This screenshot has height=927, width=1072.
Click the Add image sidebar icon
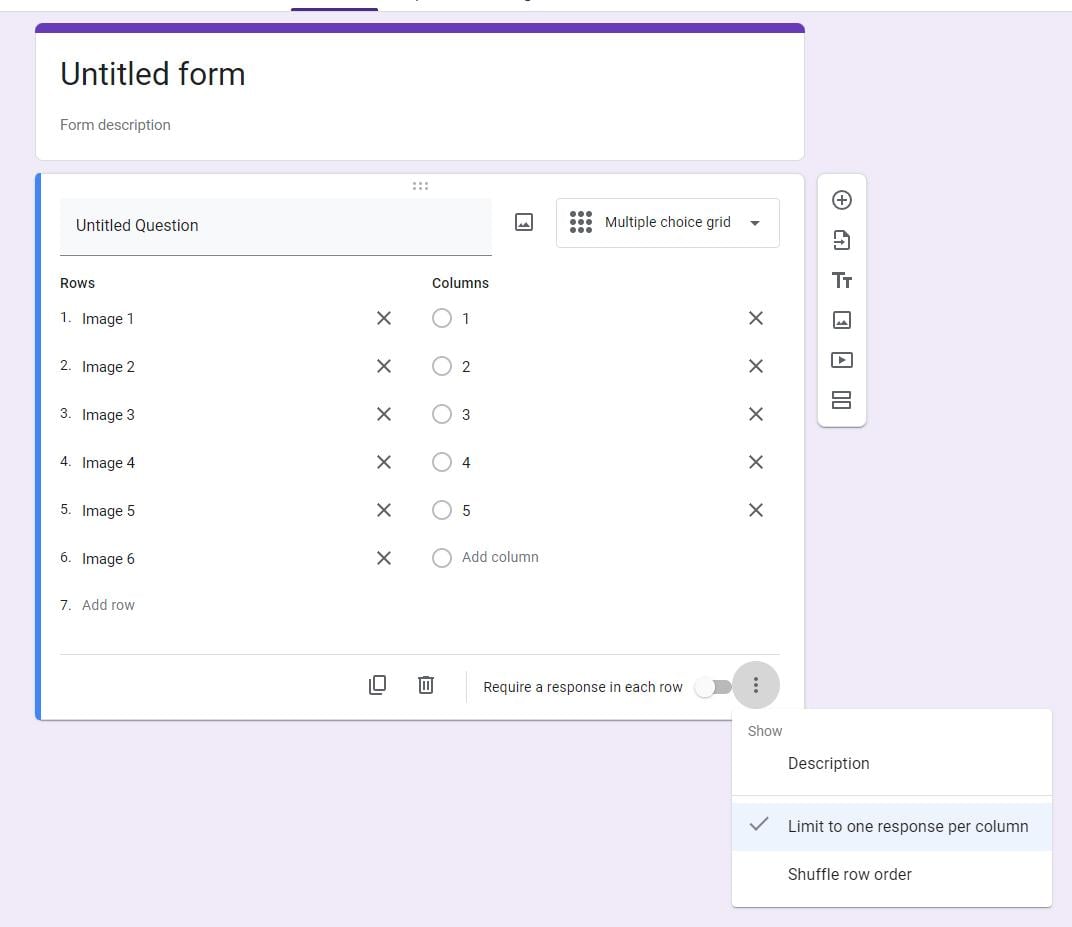coord(842,320)
